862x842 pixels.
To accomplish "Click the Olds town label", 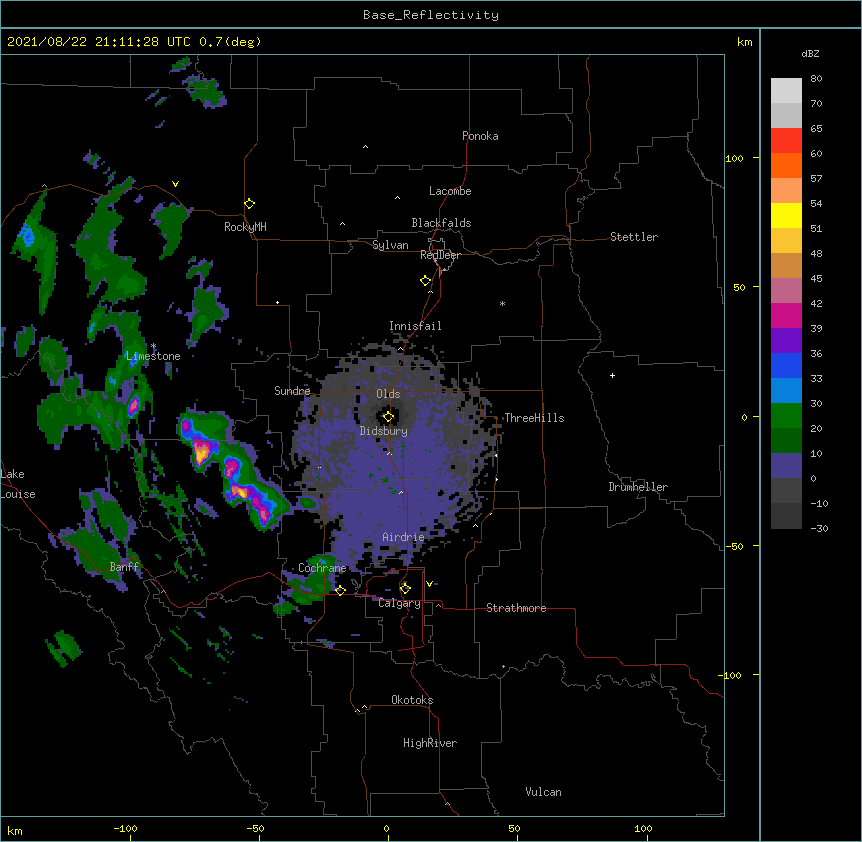I will pyautogui.click(x=388, y=394).
